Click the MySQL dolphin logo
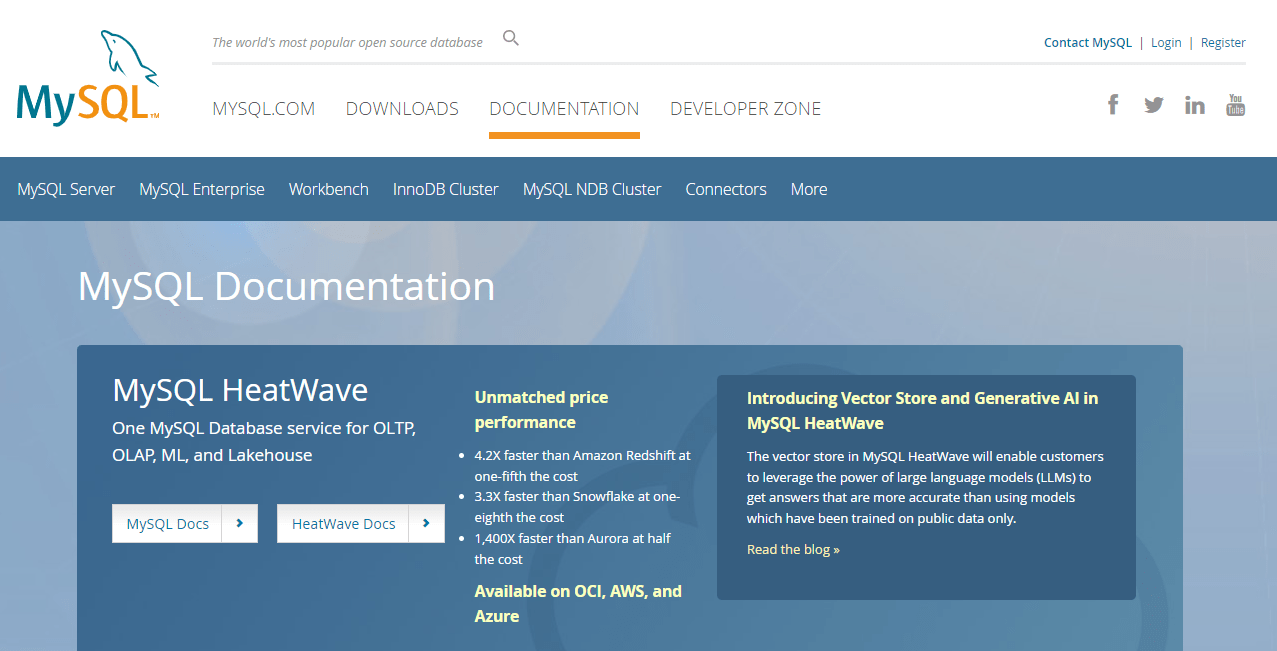The image size is (1277, 651). pos(88,78)
